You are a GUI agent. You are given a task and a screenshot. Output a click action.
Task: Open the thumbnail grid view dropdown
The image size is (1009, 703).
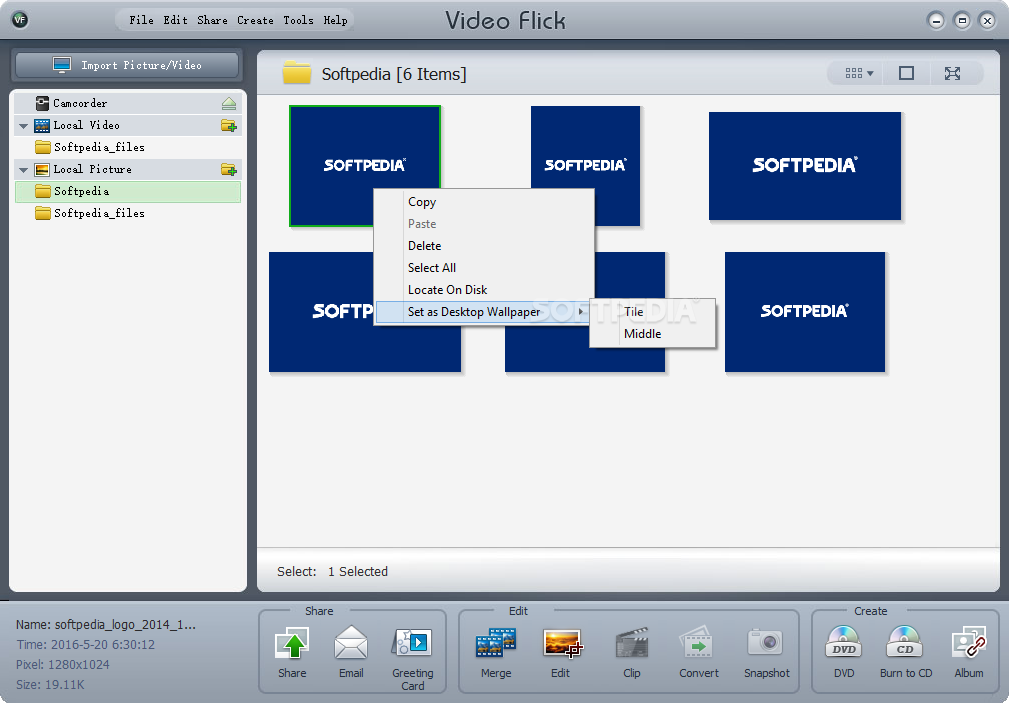(x=859, y=73)
